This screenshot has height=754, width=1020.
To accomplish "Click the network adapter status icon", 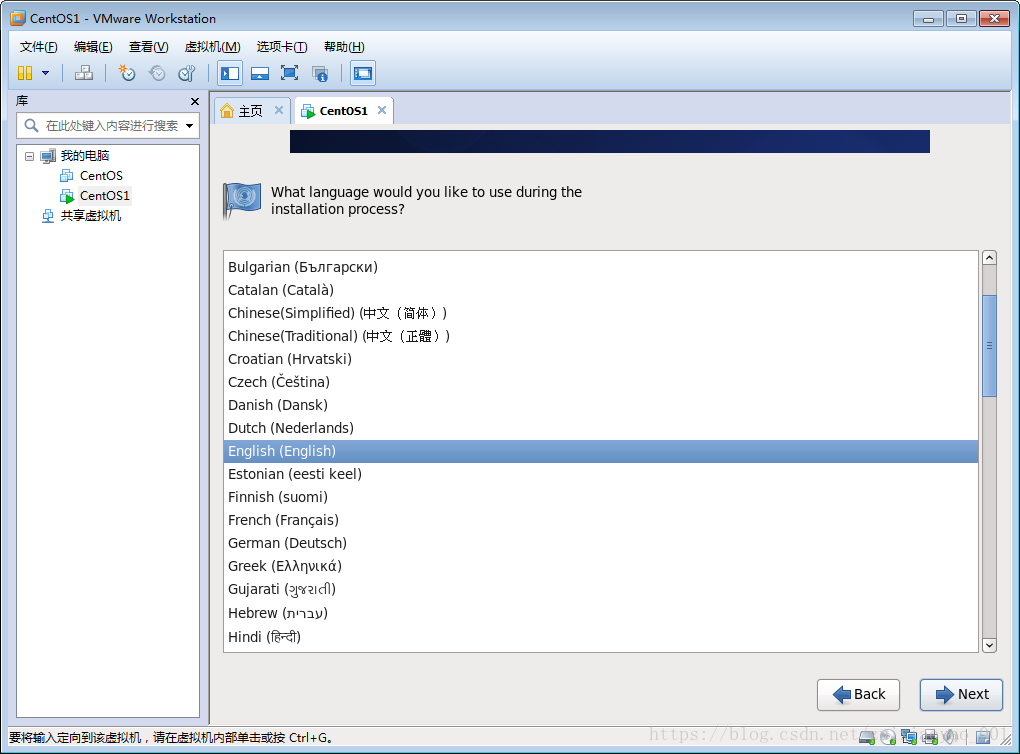I will coord(909,737).
